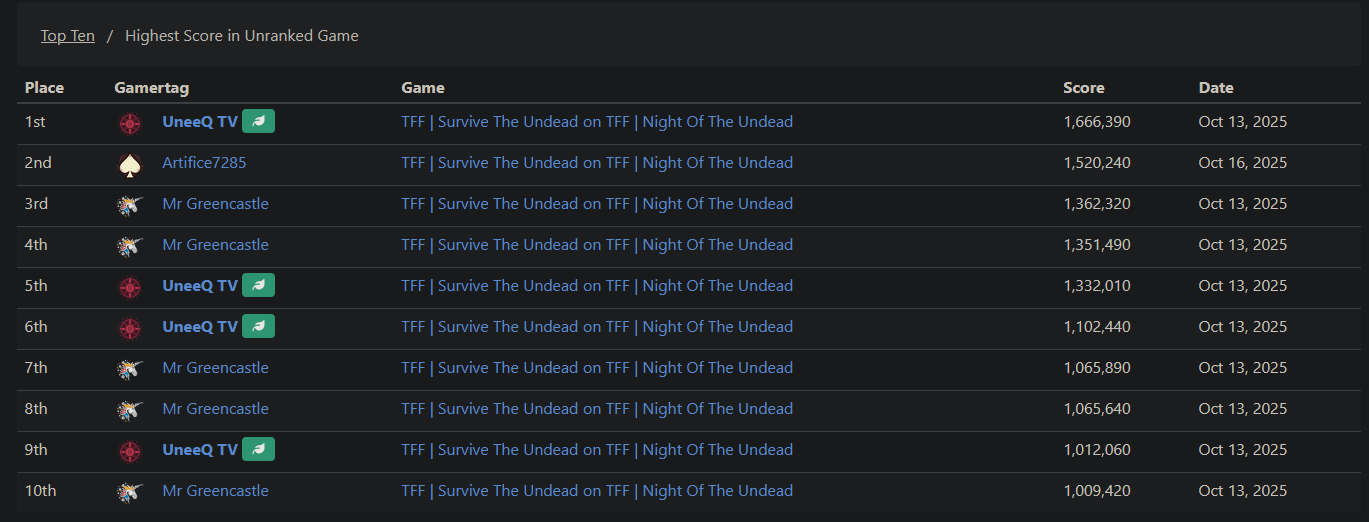
Task: Click the green leaf badge in 1st place row
Action: (x=258, y=122)
